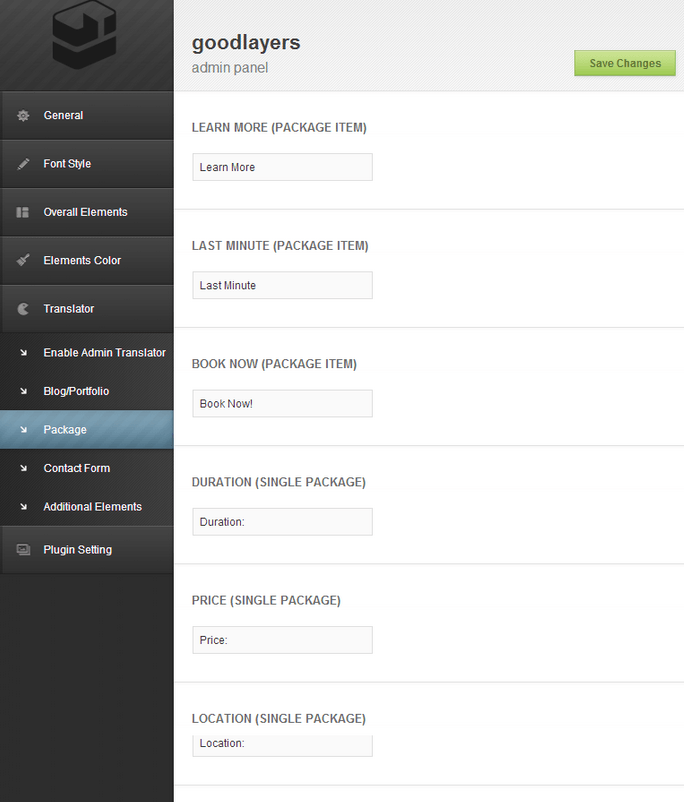Click 'LAST MINUTE (PACKAGE ITEM)' heading

point(280,246)
